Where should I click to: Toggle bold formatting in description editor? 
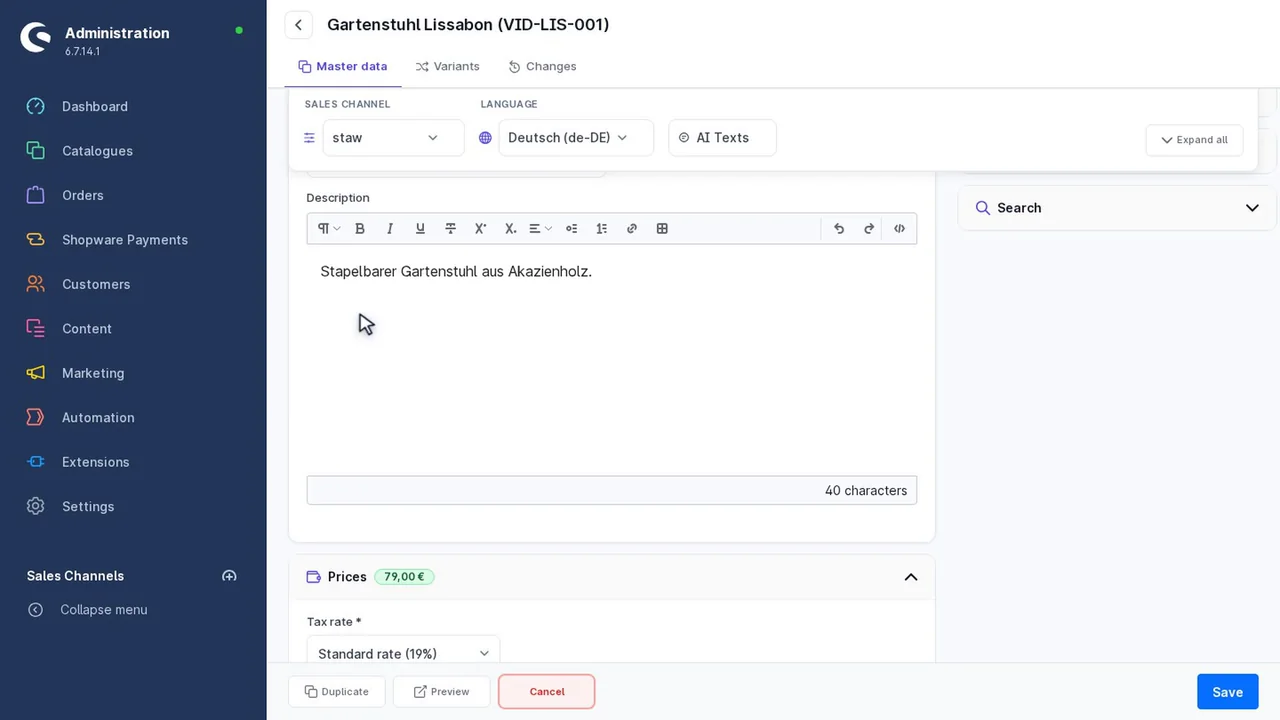360,229
